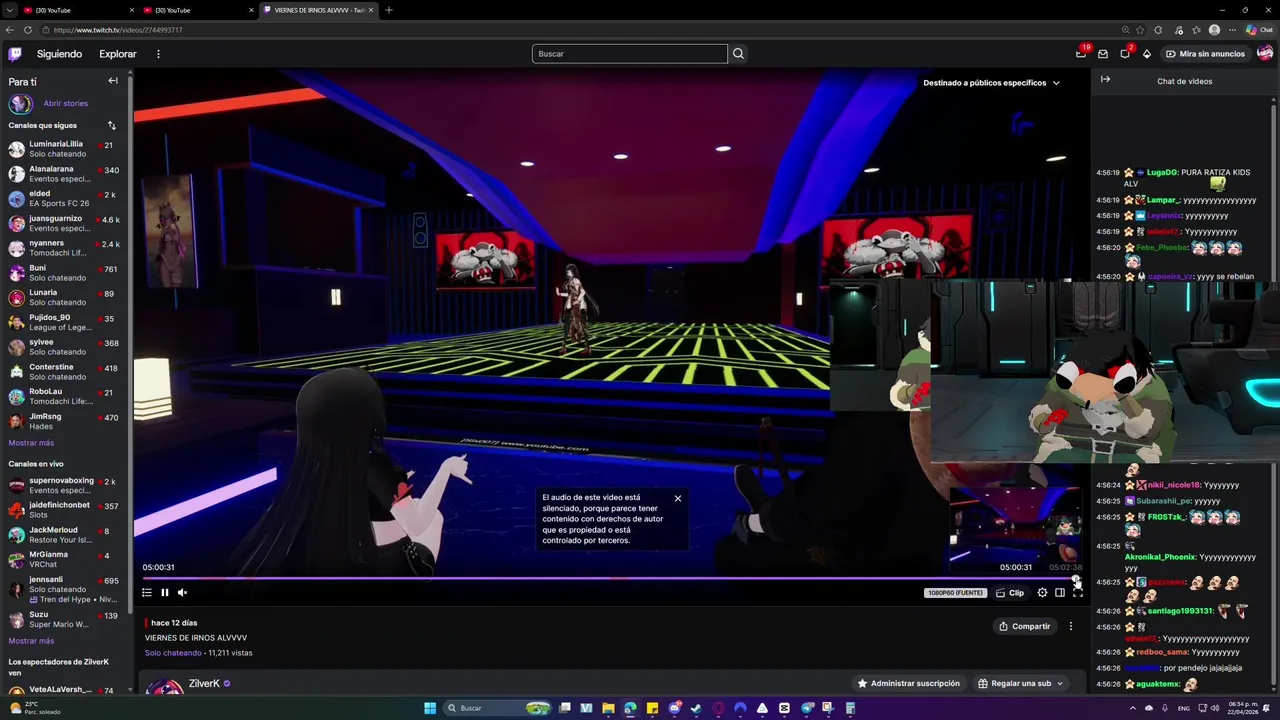Expand Destinado a públicos específicos label

991,83
